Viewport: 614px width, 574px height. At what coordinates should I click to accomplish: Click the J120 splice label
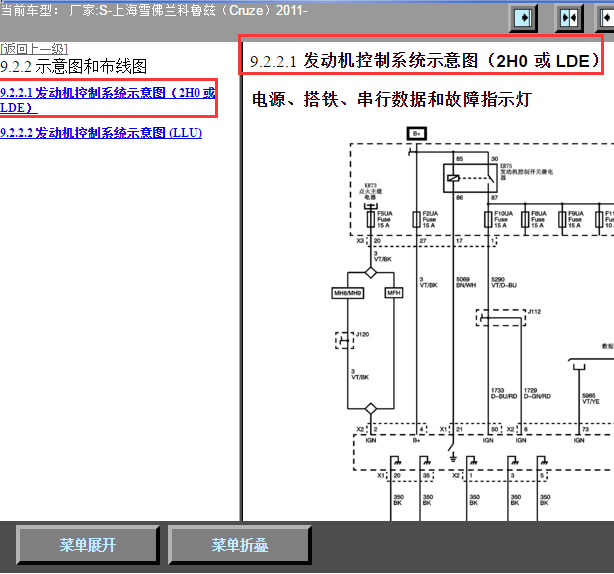[x=362, y=334]
